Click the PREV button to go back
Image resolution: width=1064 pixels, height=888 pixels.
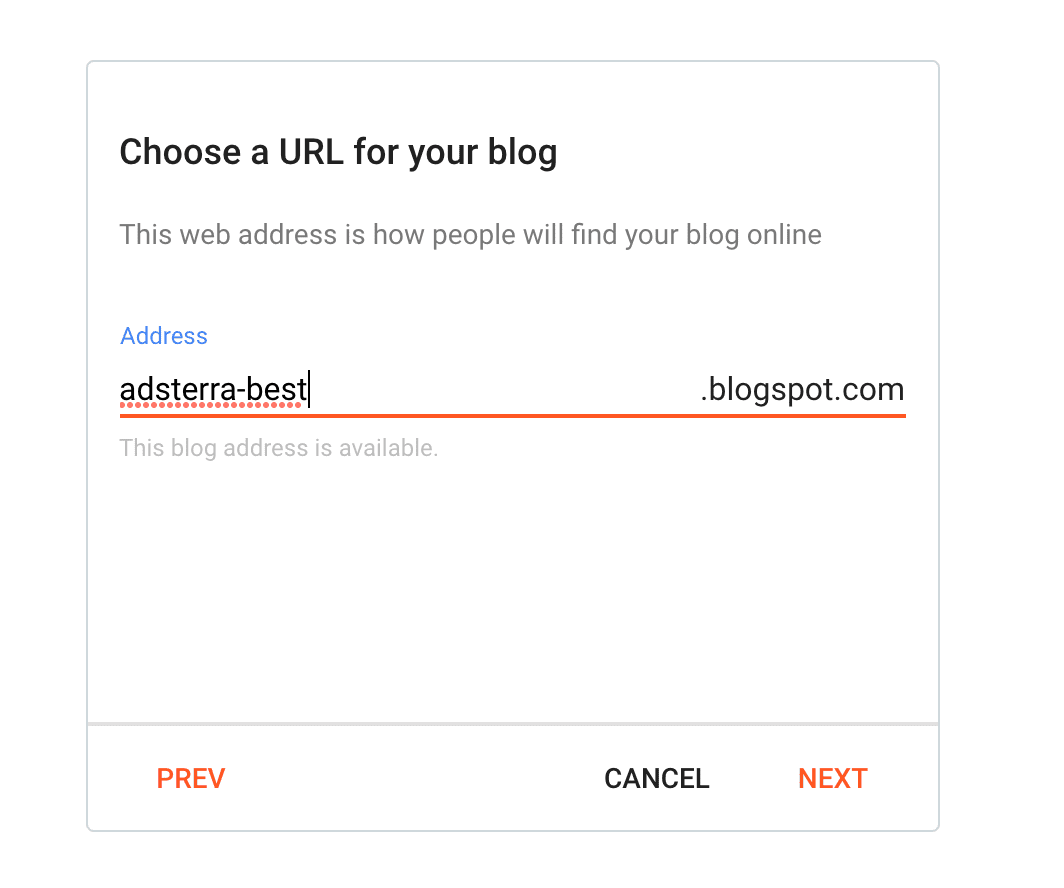190,778
